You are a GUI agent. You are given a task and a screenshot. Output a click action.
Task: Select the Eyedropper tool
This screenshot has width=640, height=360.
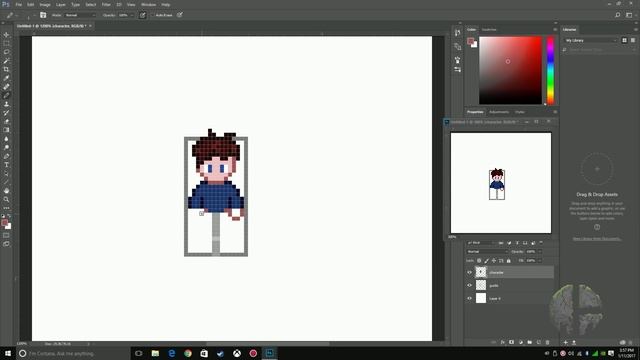(6, 78)
